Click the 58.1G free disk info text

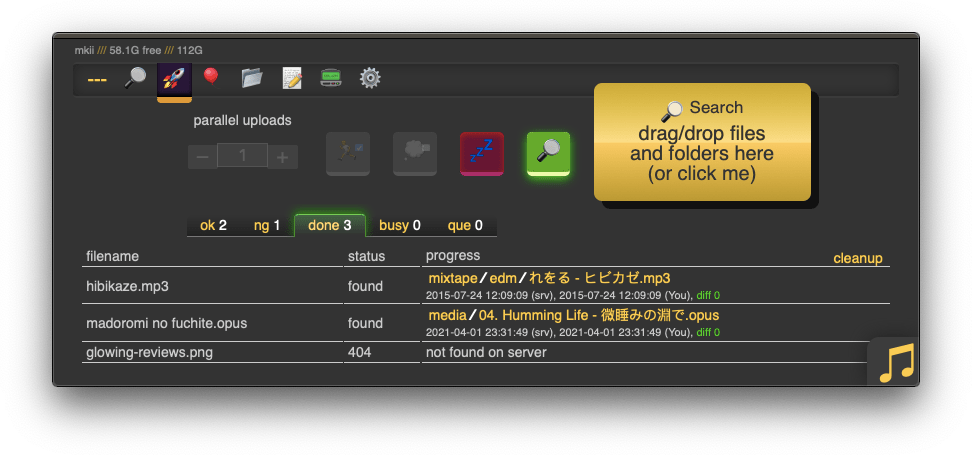[135, 50]
